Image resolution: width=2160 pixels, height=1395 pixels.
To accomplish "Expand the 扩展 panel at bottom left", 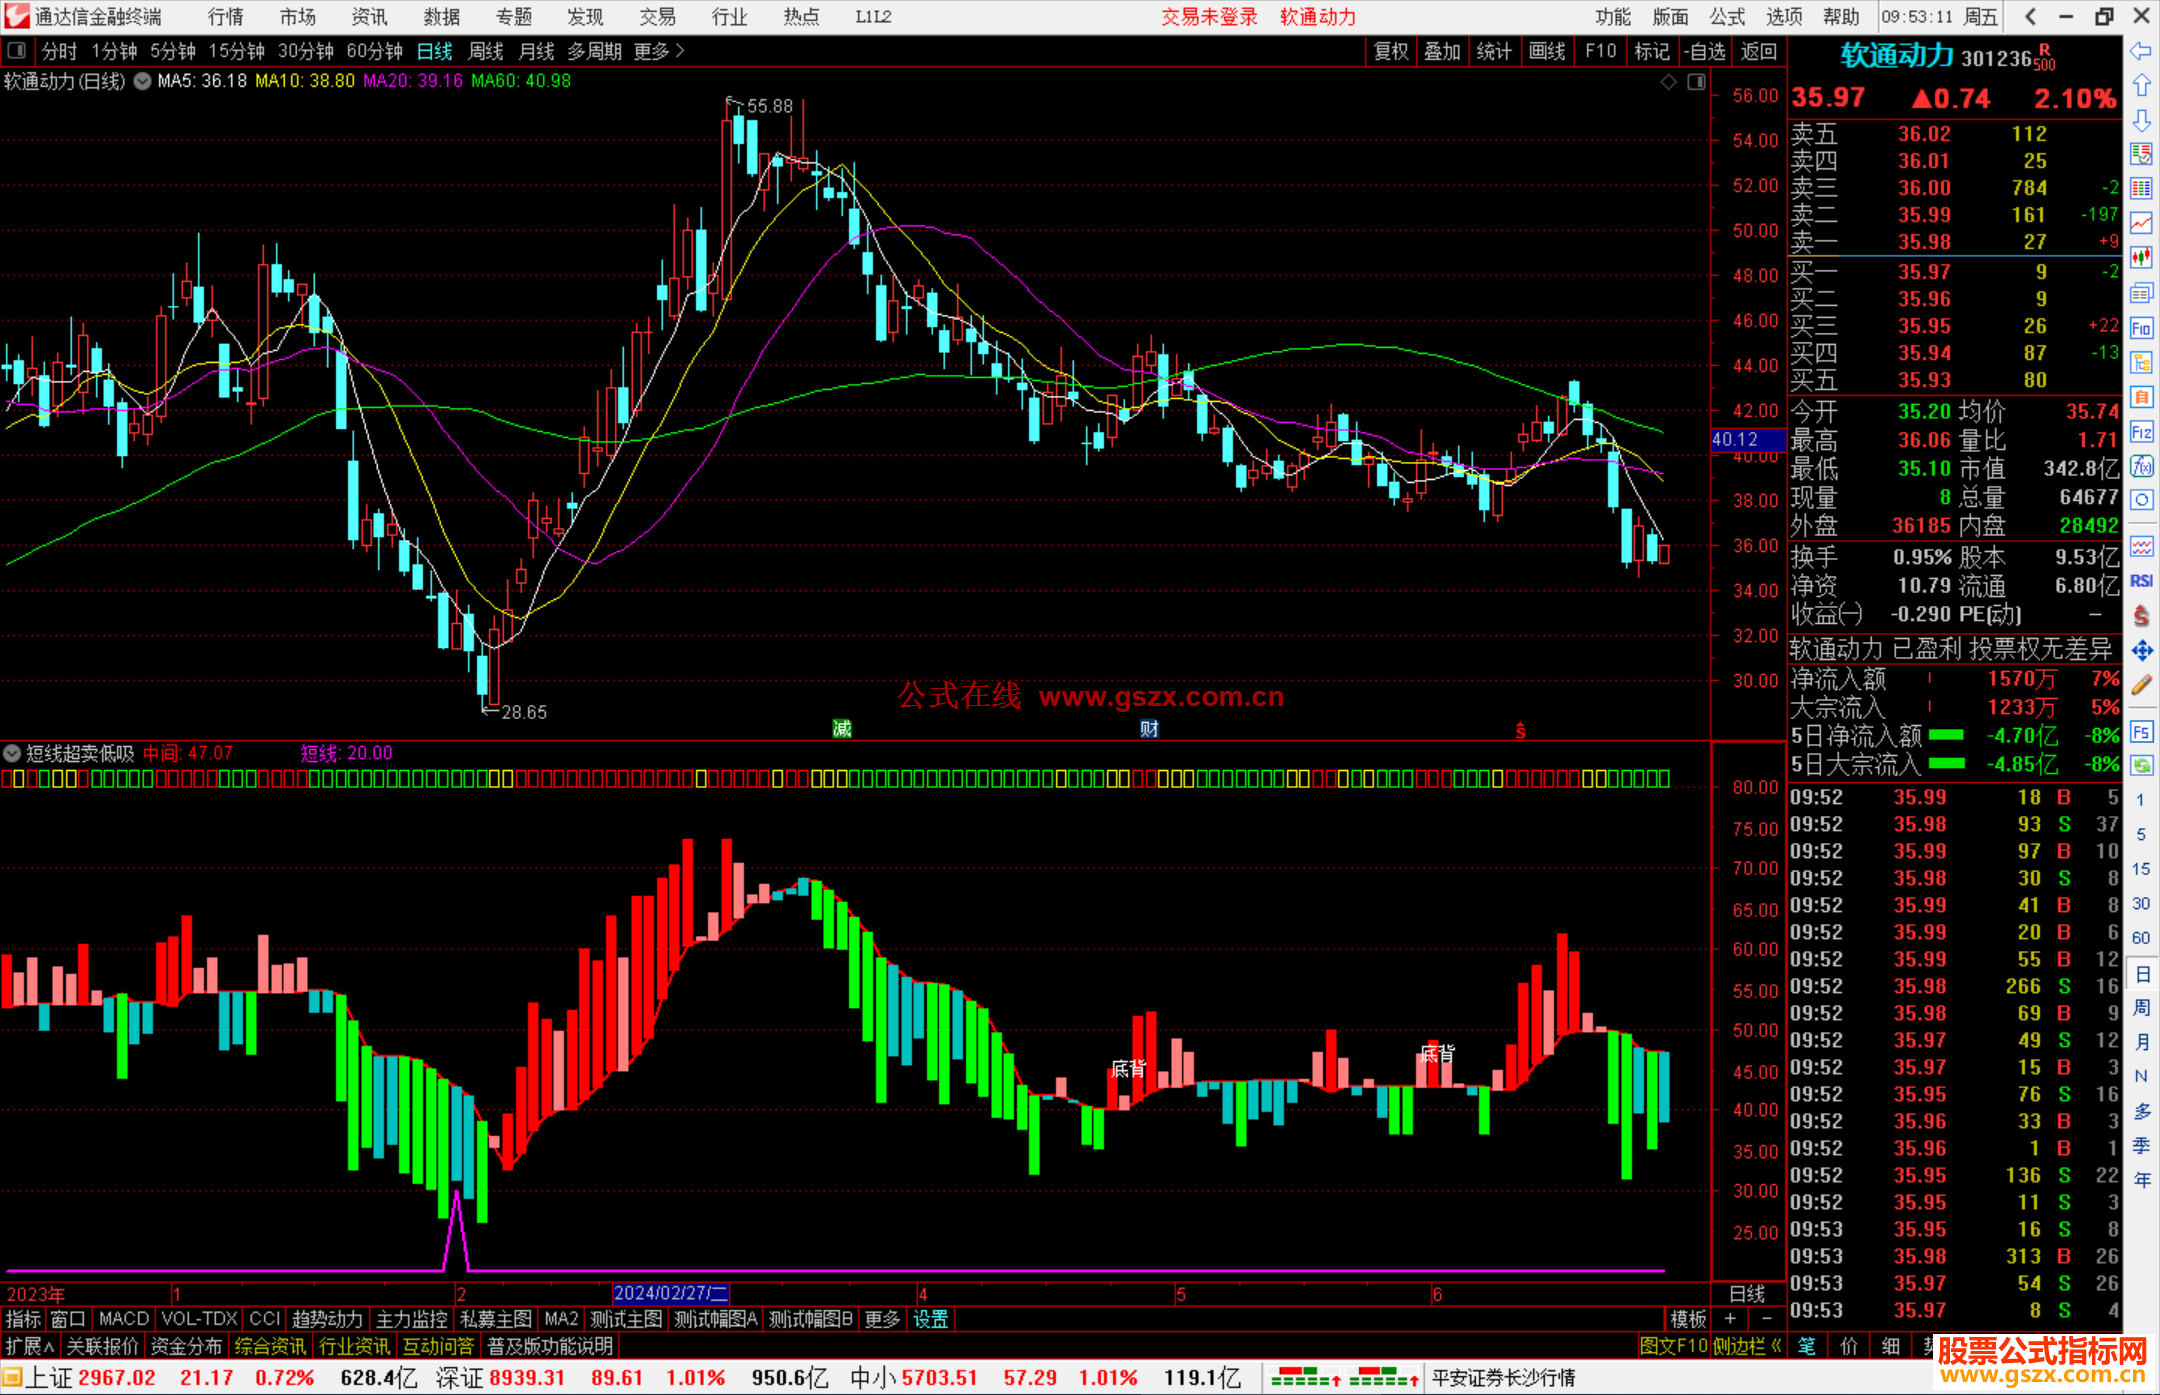I will 29,1346.
